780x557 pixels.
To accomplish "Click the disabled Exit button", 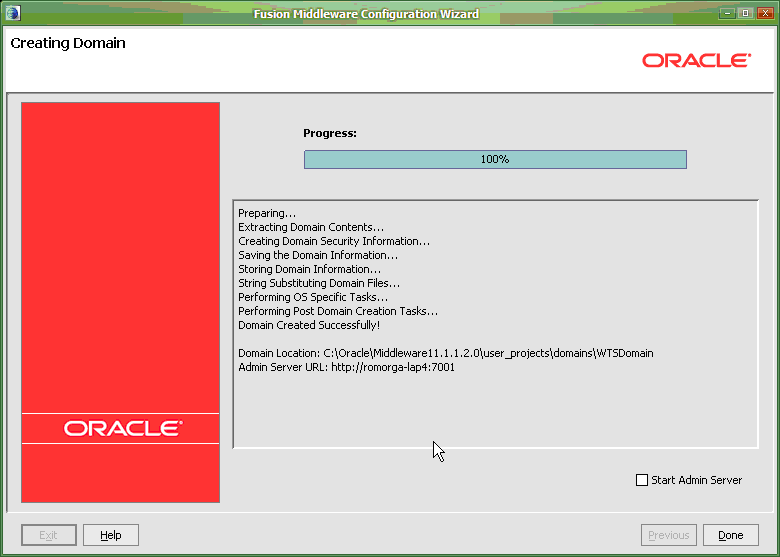I will pos(49,535).
